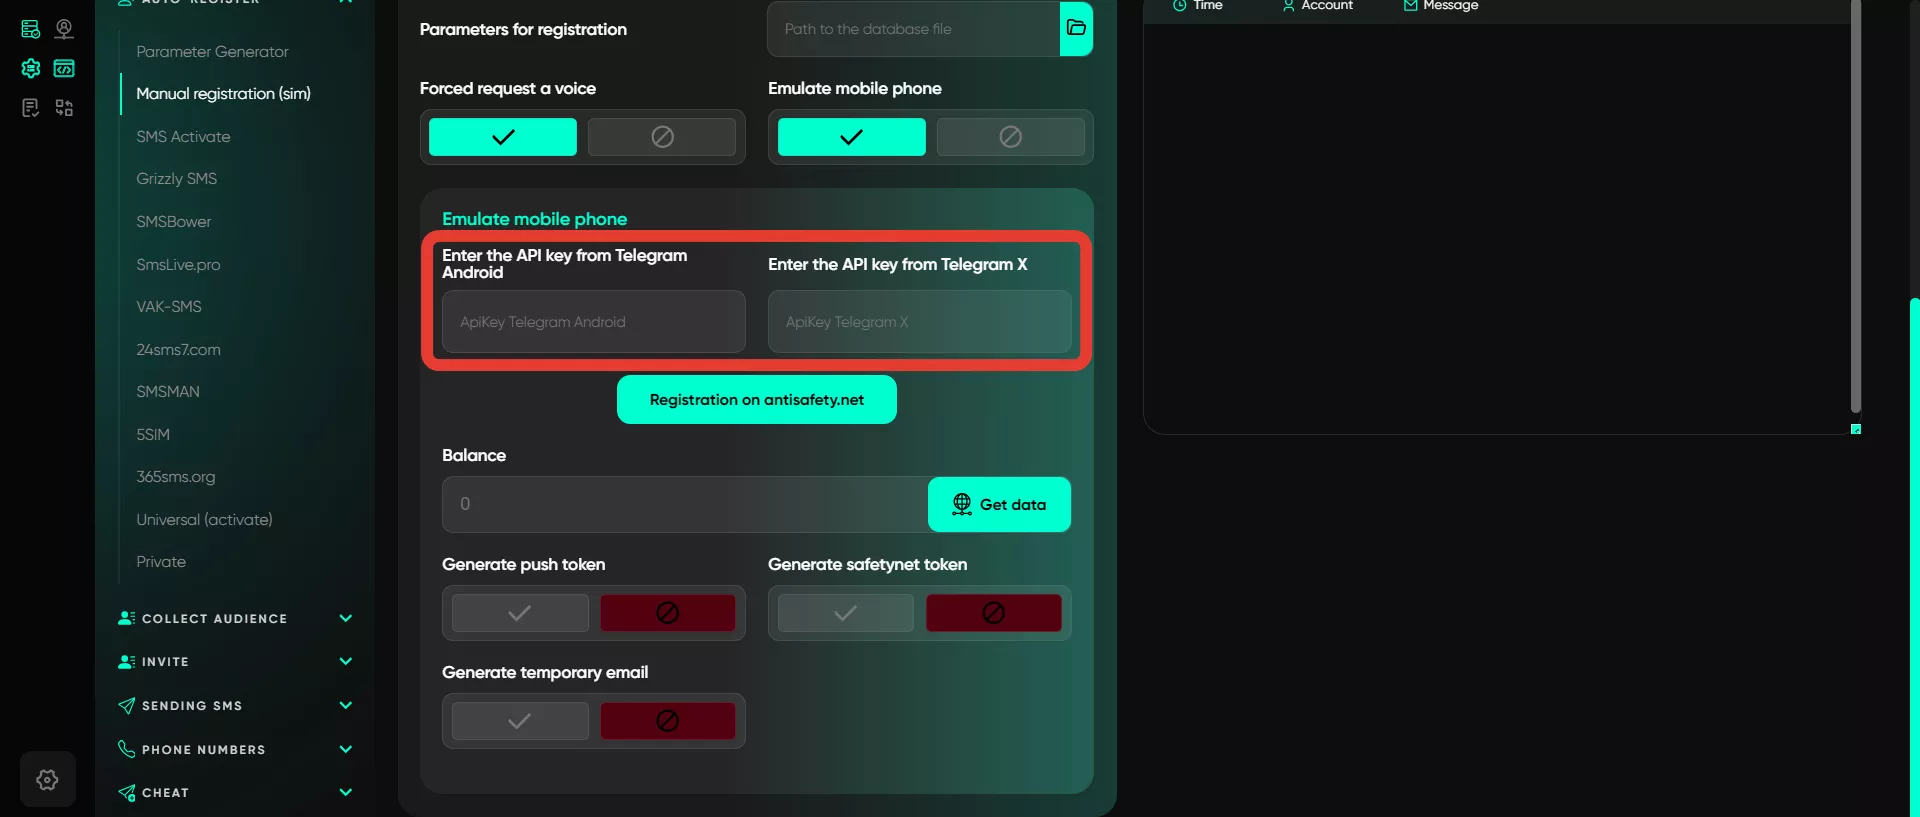Disable Generate push token
Viewport: 1920px width, 817px height.
668,613
